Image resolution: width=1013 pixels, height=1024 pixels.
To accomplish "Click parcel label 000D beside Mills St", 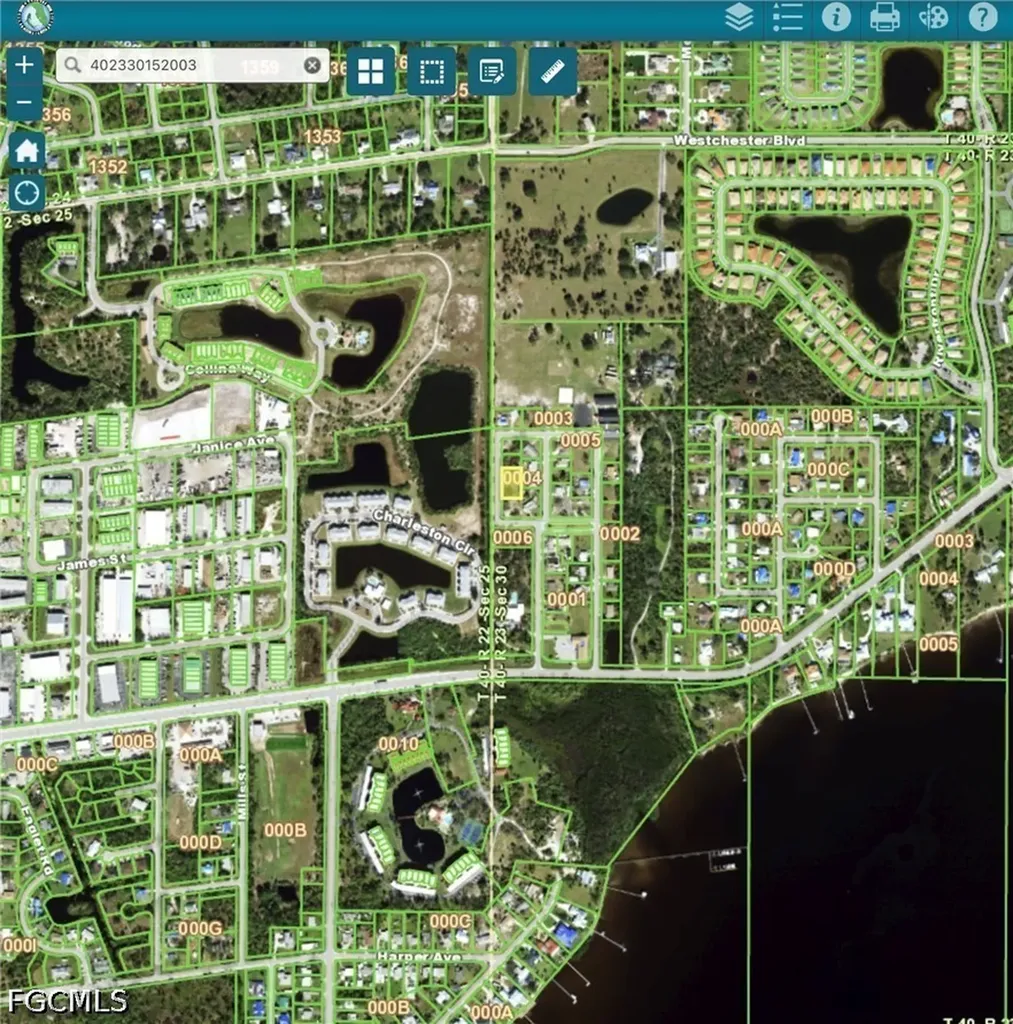I will (x=201, y=842).
